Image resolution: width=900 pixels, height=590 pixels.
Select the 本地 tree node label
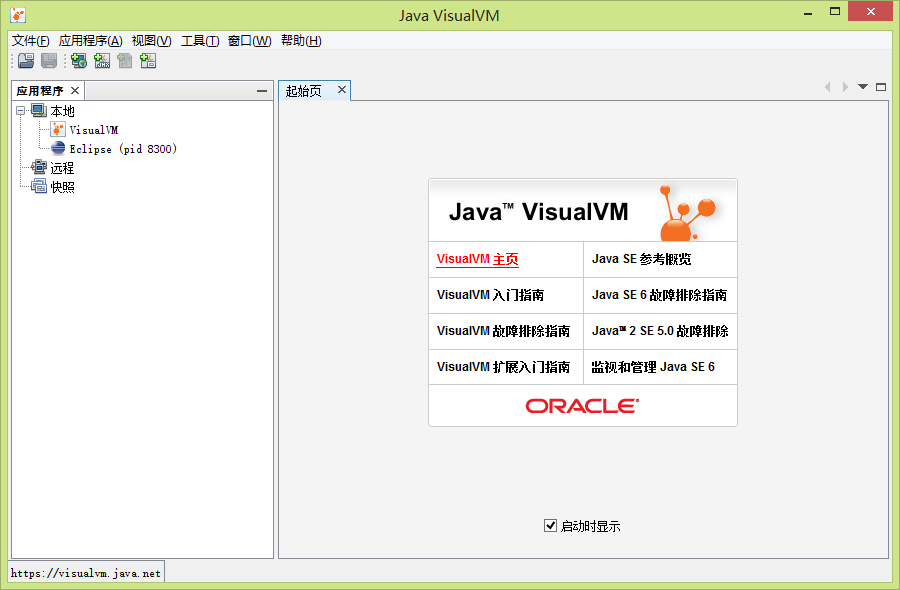click(x=62, y=111)
